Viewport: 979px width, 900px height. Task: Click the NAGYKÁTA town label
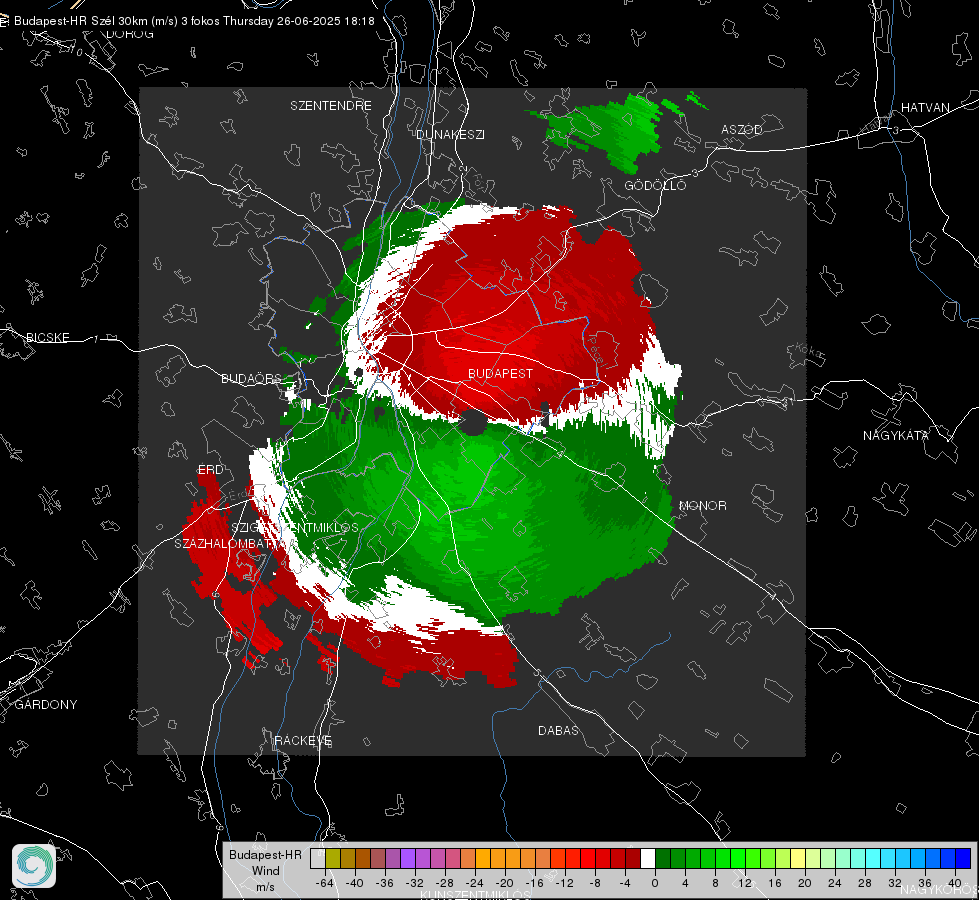pos(895,435)
